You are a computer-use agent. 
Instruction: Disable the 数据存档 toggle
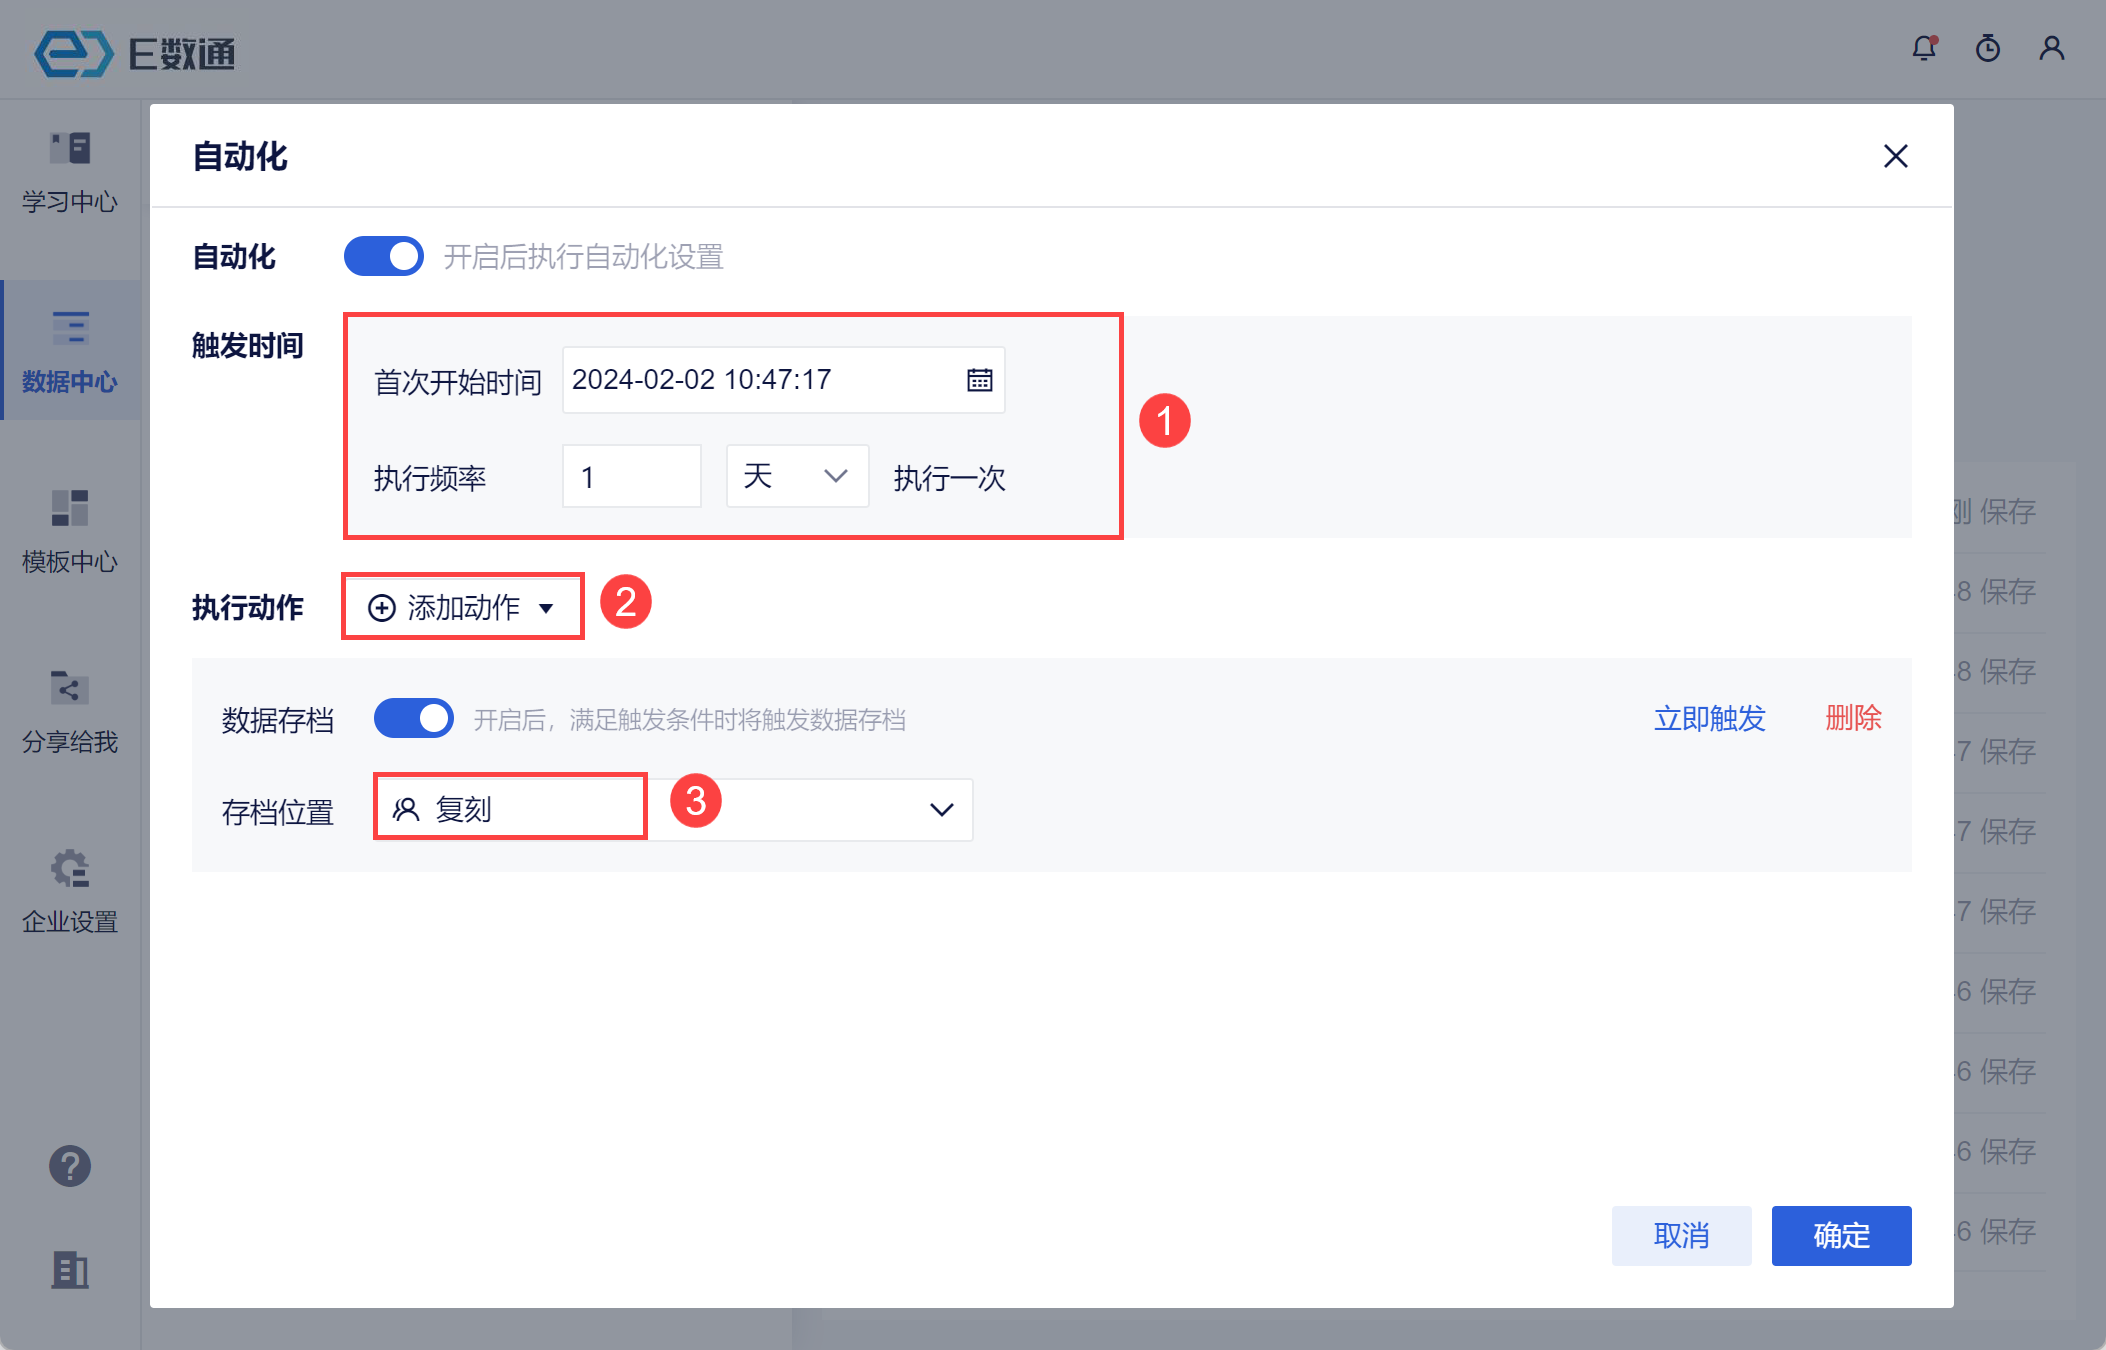tap(414, 719)
